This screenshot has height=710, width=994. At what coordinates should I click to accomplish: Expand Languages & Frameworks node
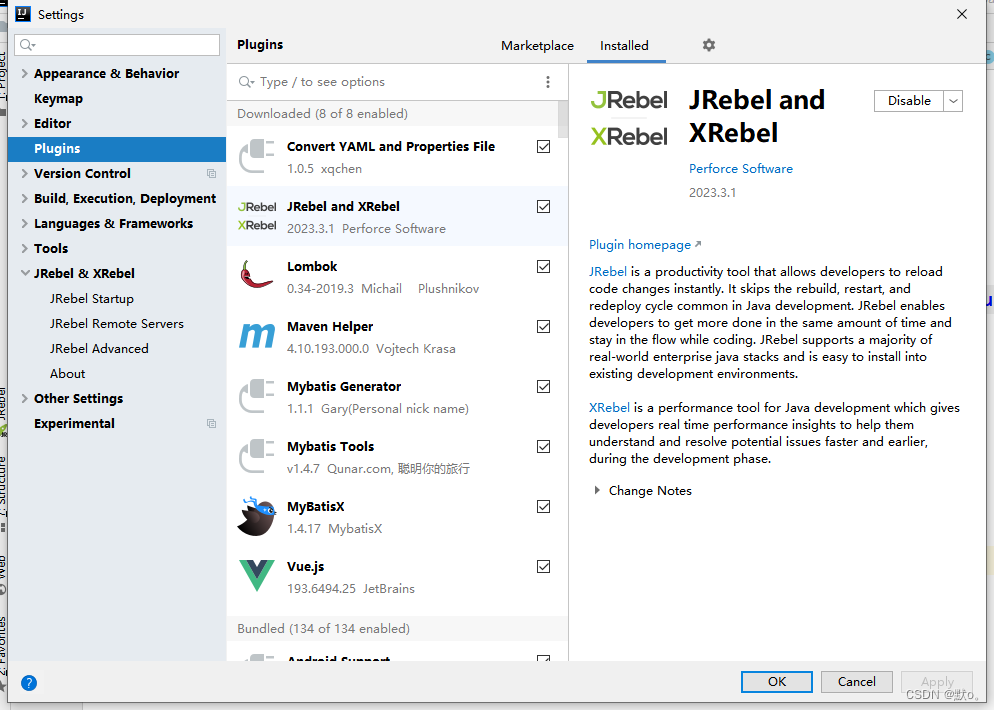[24, 224]
